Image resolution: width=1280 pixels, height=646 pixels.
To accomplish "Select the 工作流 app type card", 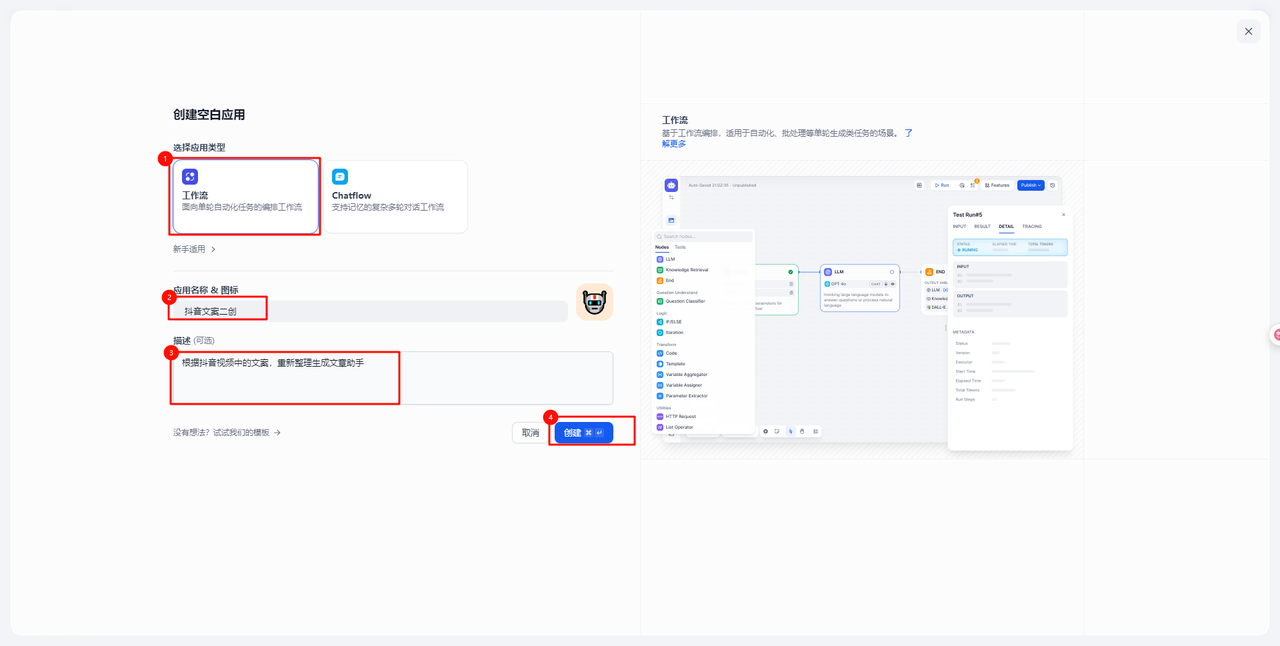I will [x=246, y=196].
